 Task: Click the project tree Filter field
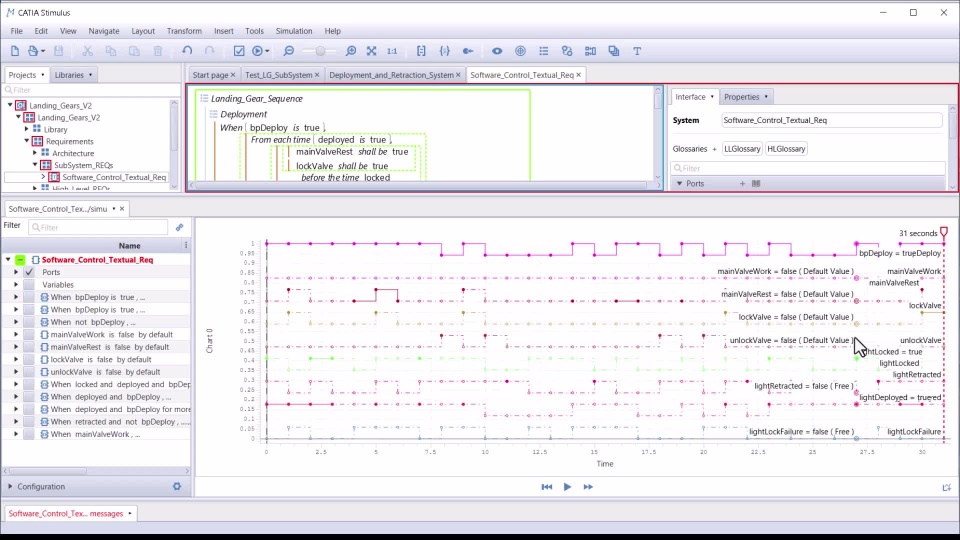[x=92, y=90]
